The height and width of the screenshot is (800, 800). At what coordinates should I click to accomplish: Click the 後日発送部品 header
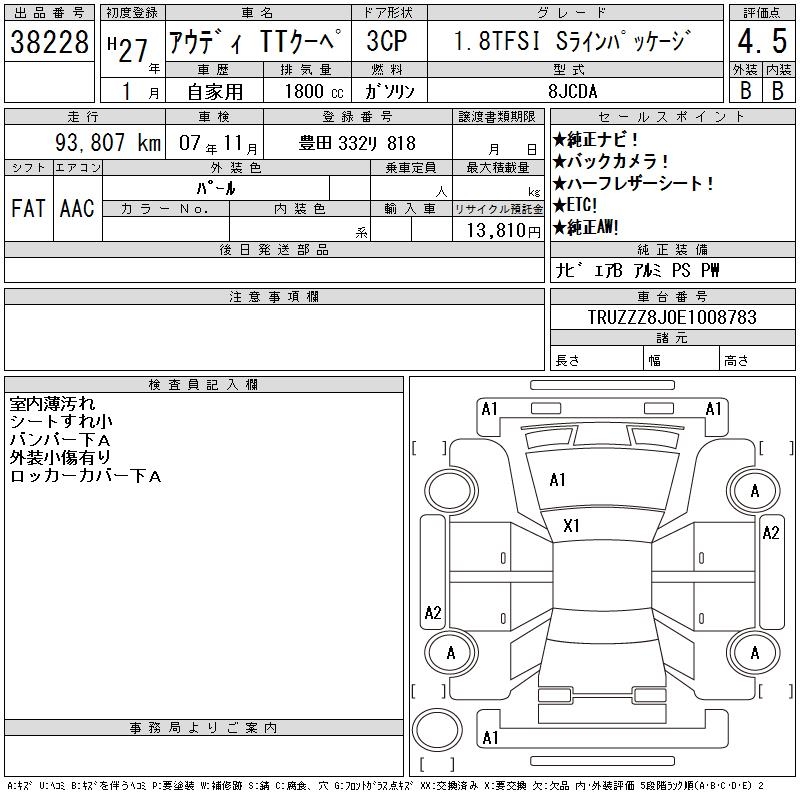(274, 249)
